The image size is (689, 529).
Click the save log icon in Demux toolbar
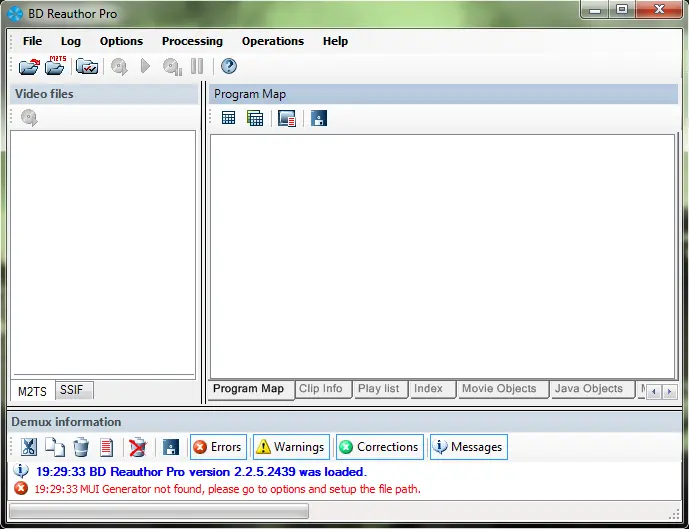pyautogui.click(x=171, y=447)
